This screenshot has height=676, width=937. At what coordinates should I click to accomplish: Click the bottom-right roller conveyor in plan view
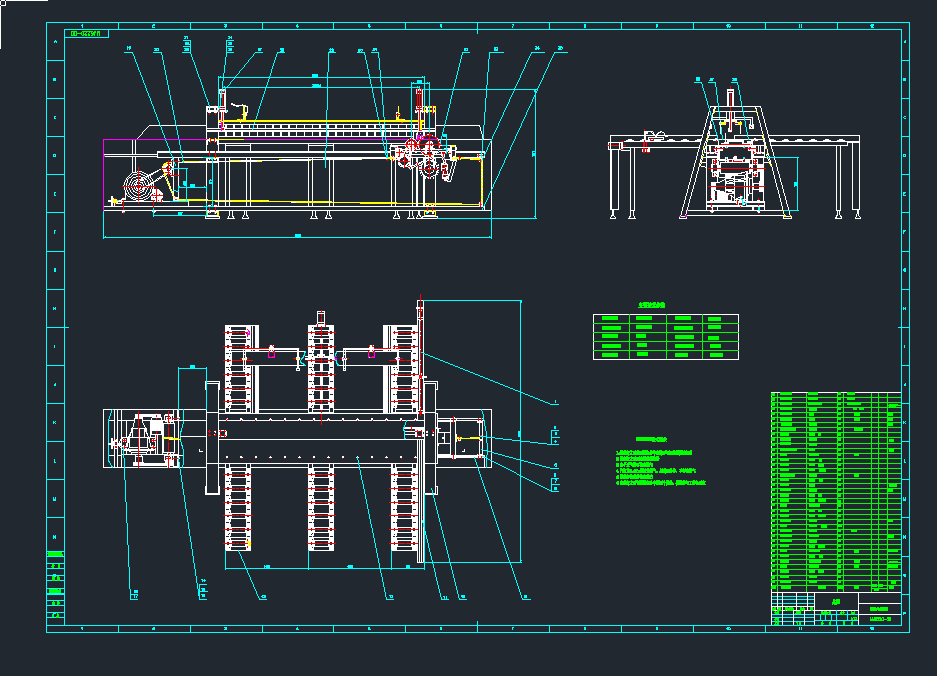[404, 508]
